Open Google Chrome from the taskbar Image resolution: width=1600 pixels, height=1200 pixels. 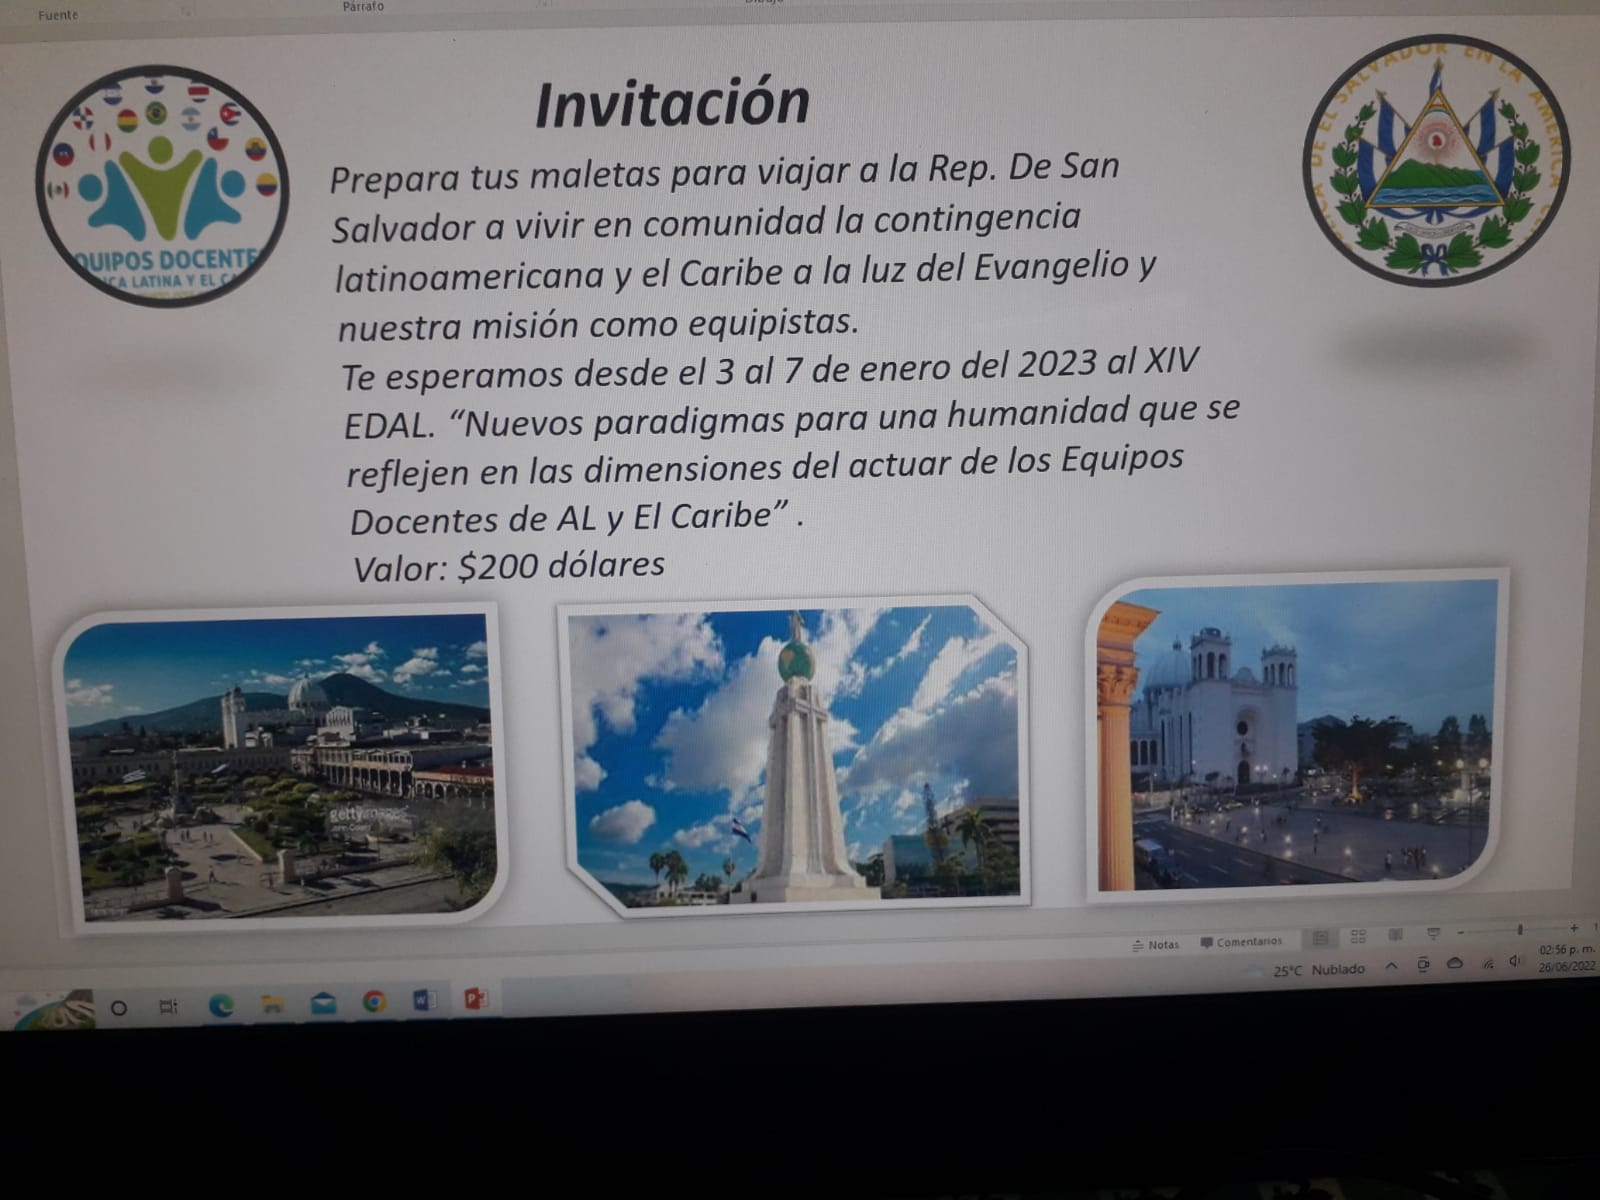[374, 1002]
